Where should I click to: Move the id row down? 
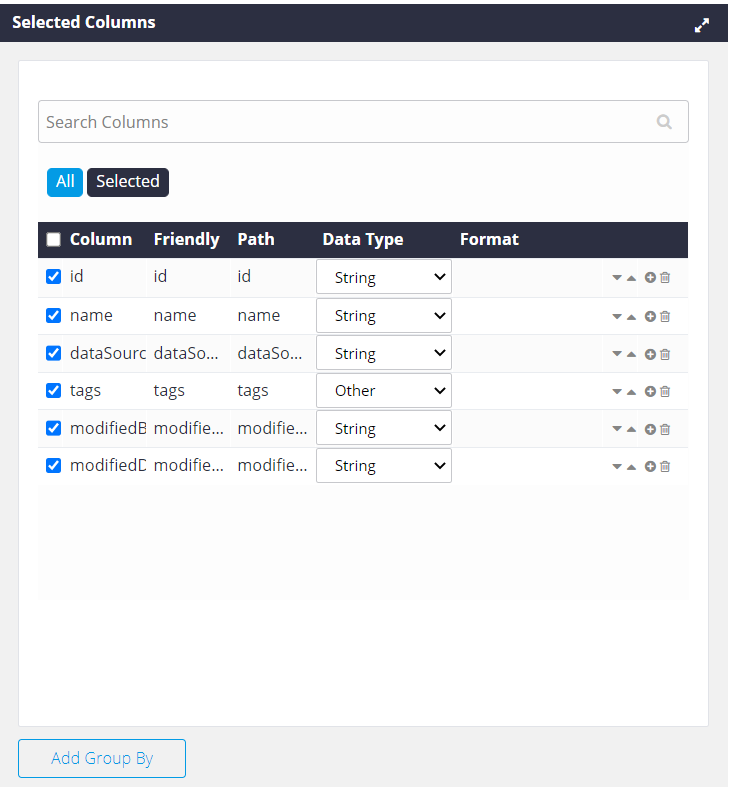[617, 278]
